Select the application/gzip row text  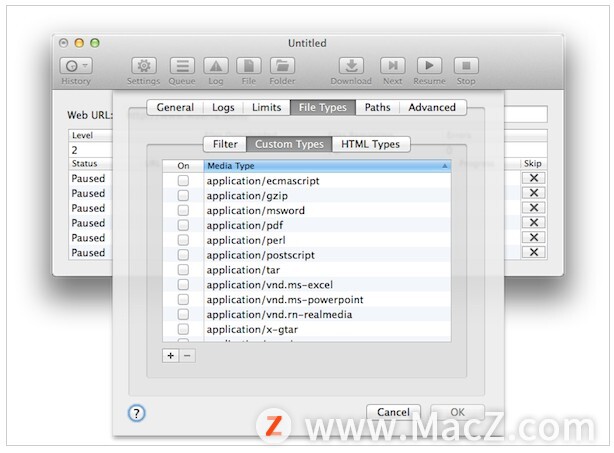(x=247, y=196)
